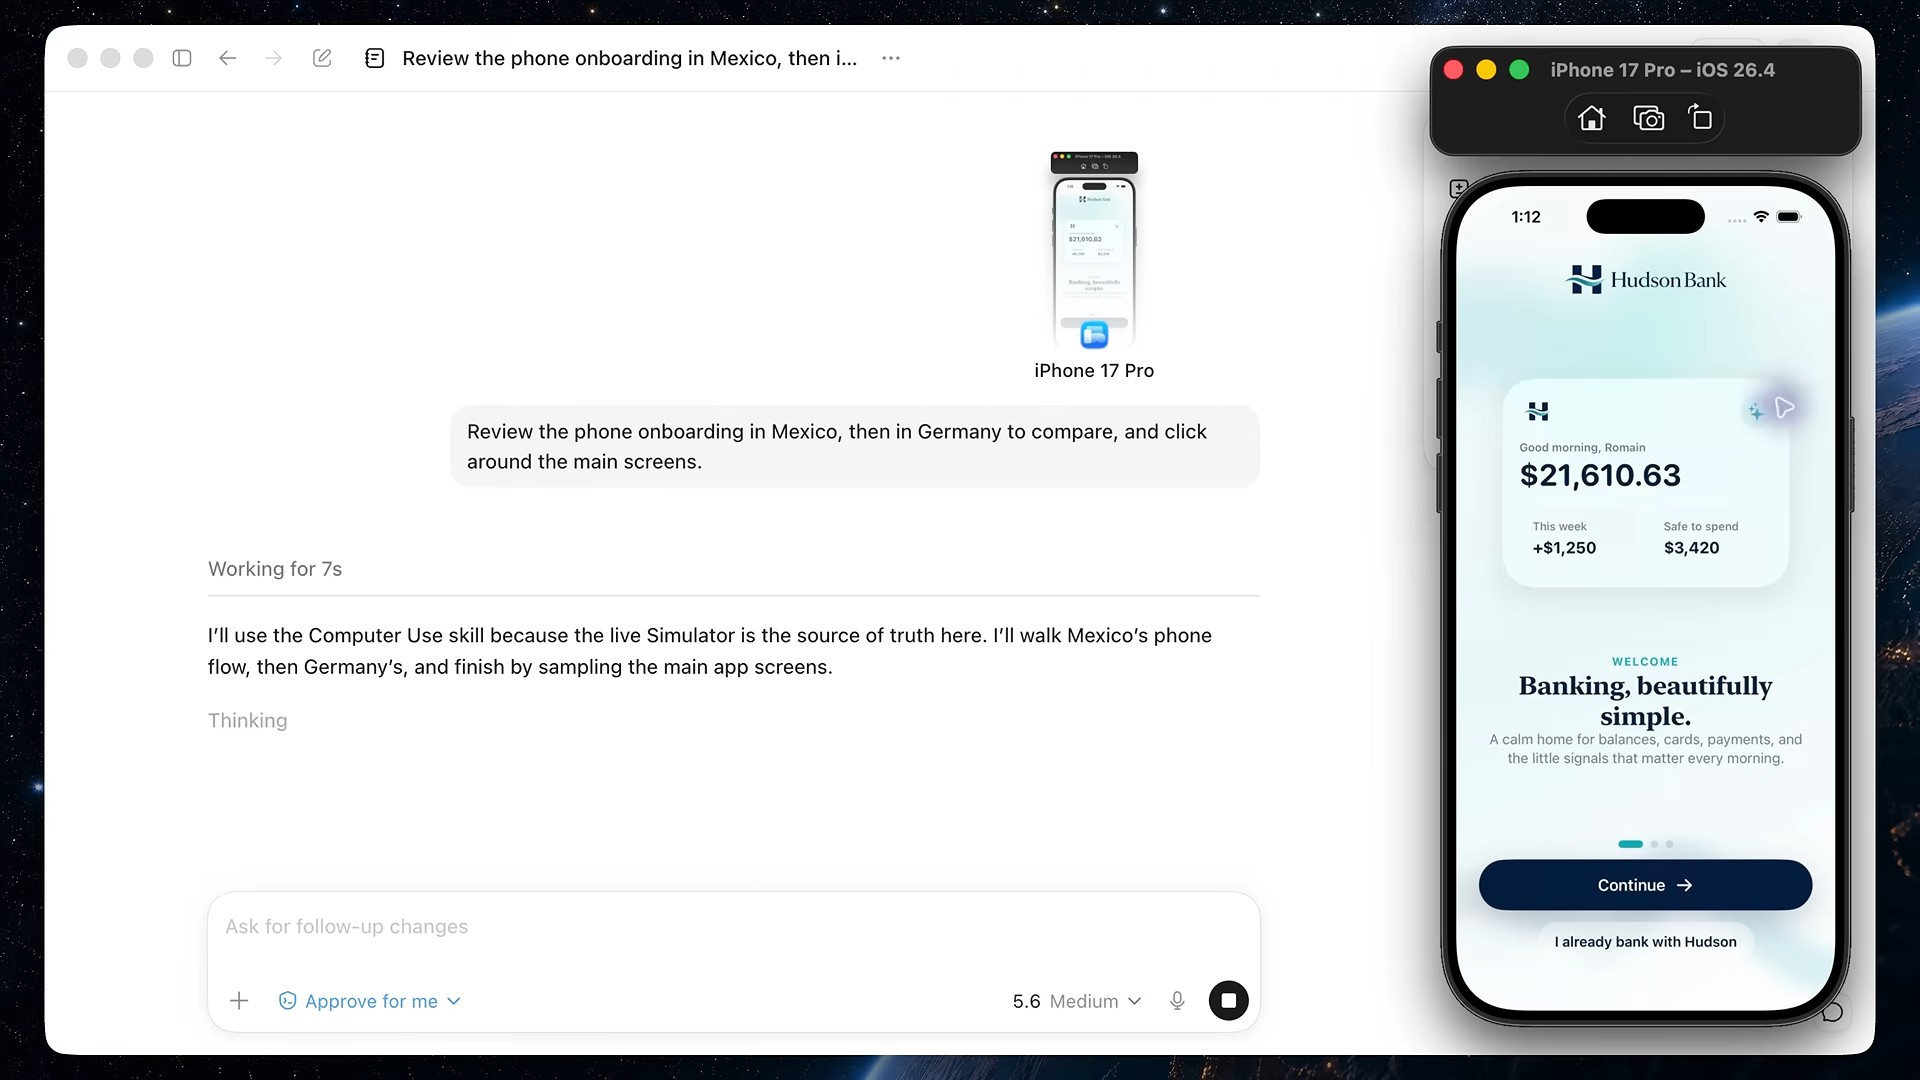This screenshot has height=1080, width=1920.
Task: Click the conversation title text in header
Action: pos(629,58)
